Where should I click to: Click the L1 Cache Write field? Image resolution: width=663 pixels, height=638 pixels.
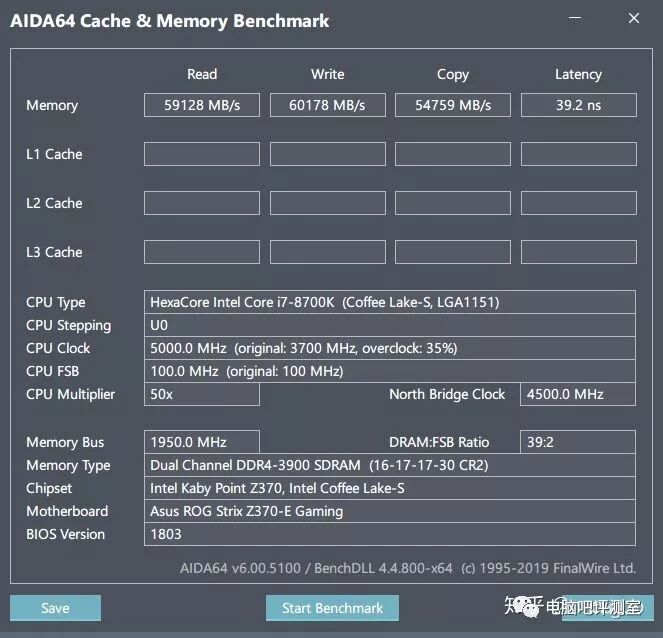[328, 154]
